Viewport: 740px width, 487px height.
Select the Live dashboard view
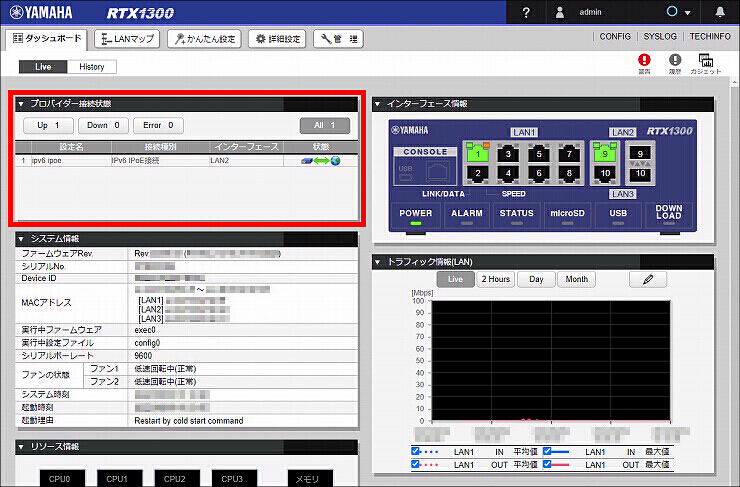pyautogui.click(x=43, y=67)
